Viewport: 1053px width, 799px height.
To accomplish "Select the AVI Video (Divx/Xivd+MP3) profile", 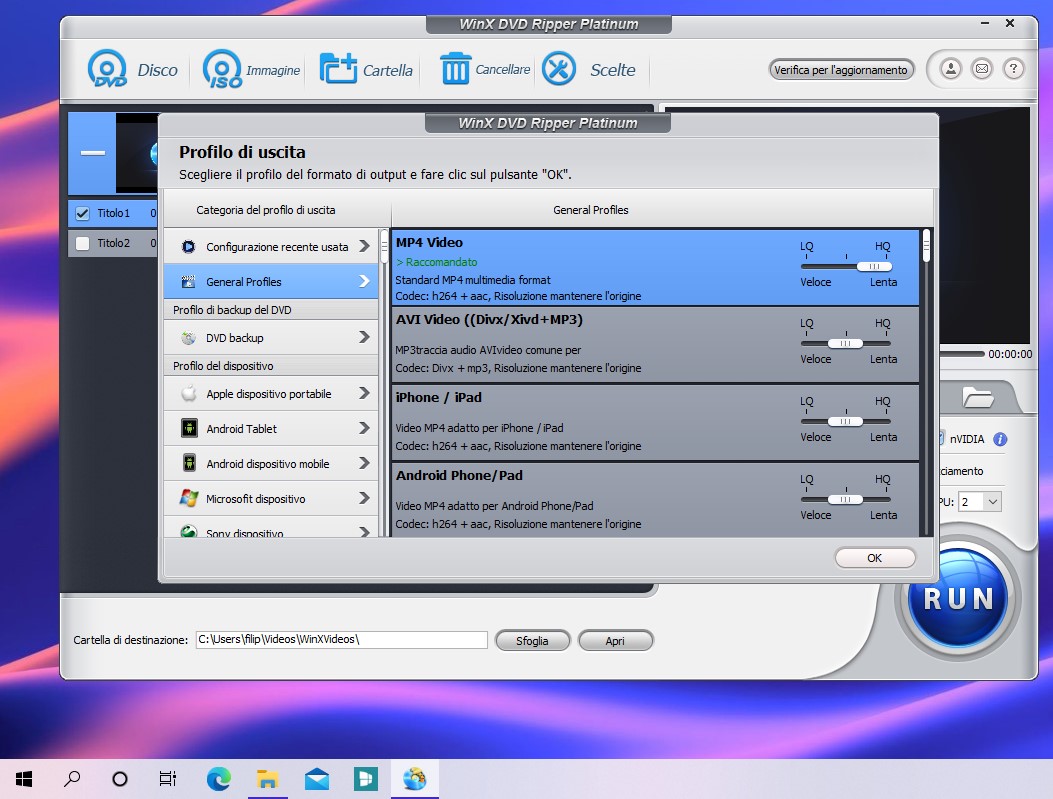I will click(655, 345).
